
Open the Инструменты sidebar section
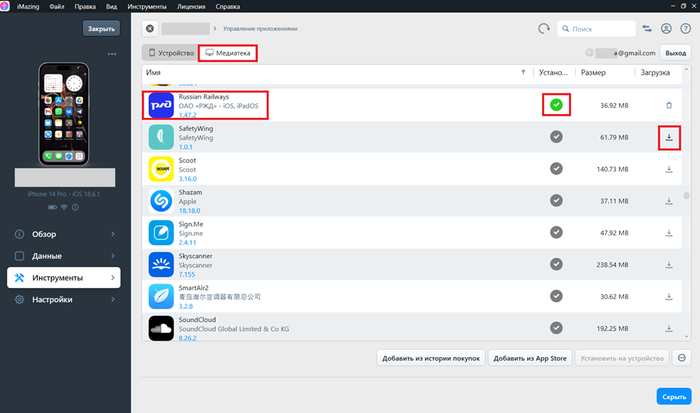(64, 278)
